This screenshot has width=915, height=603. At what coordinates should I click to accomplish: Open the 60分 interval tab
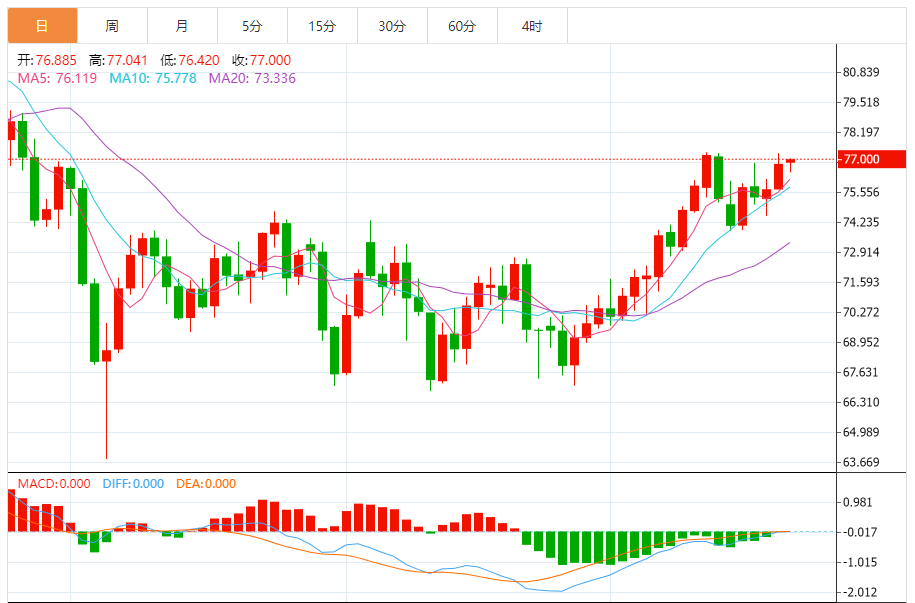(x=462, y=26)
